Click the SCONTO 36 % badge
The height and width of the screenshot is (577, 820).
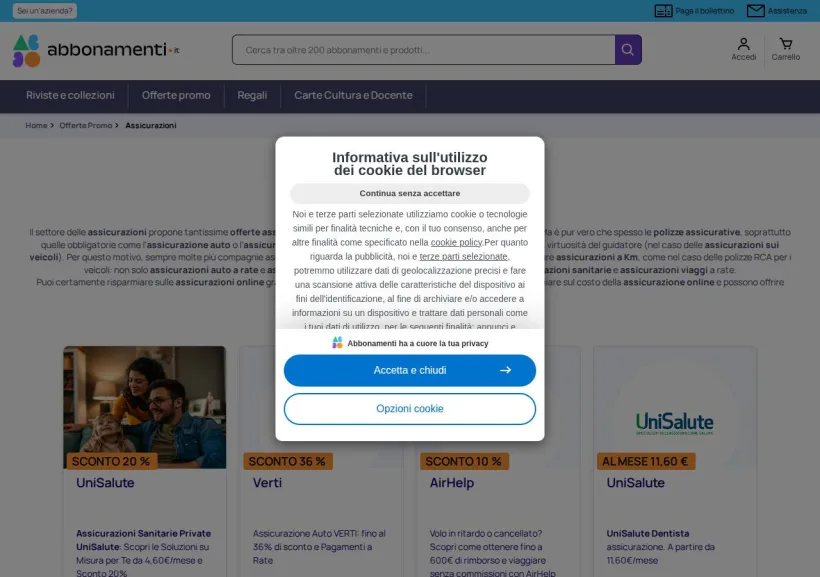pyautogui.click(x=287, y=461)
